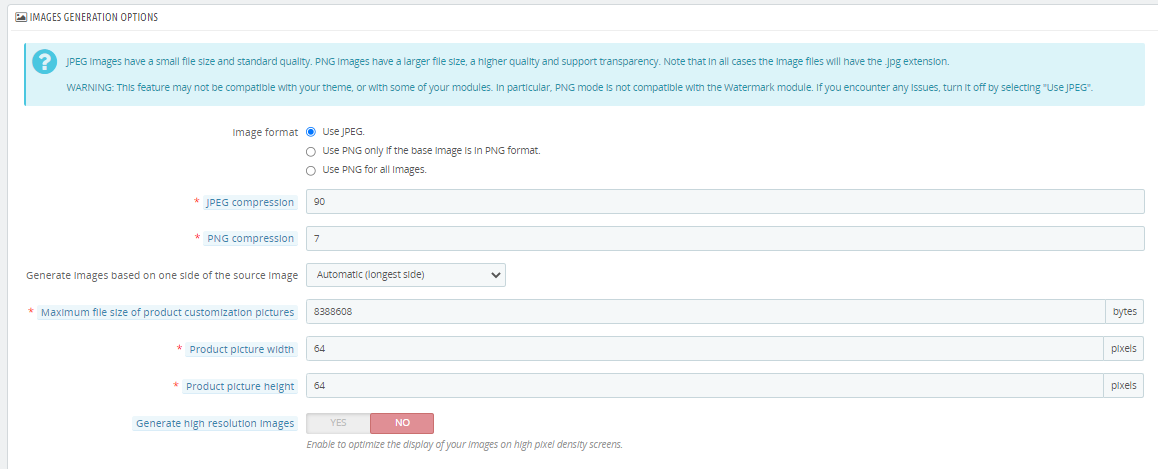This screenshot has height=469, width=1158.
Task: Click the Product picture width label
Action: (x=241, y=349)
